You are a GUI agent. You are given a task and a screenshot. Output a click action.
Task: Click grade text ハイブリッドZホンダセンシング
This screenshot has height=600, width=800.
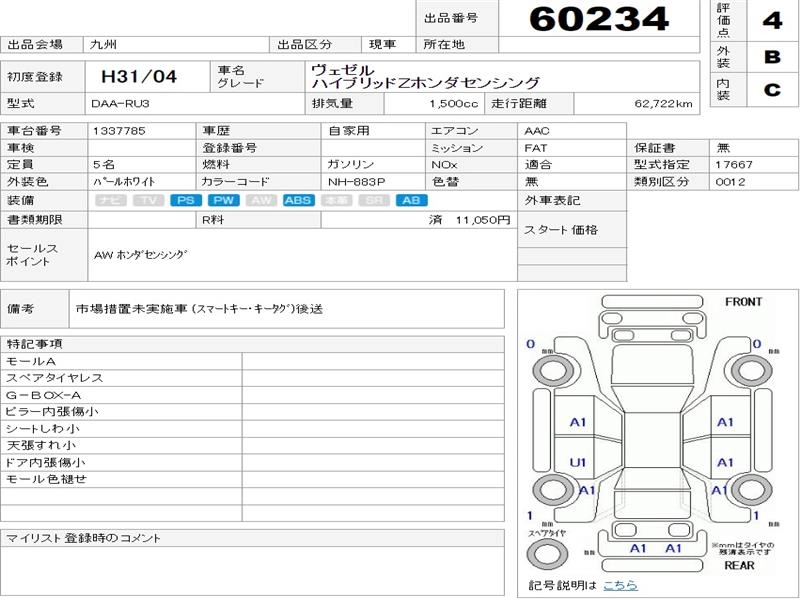point(426,83)
